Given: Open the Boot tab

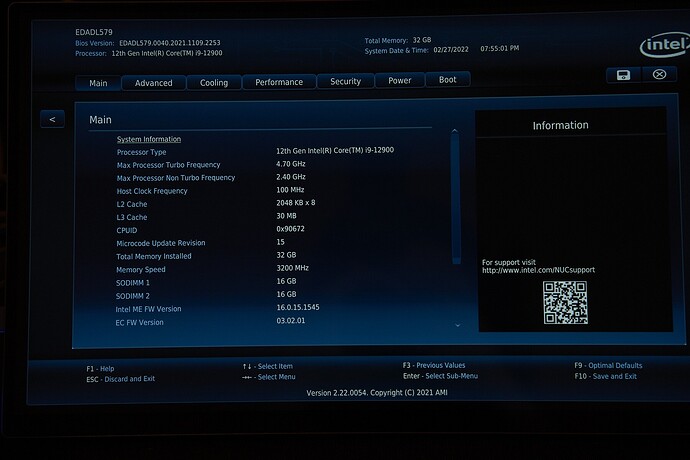Looking at the screenshot, I should coord(447,80).
